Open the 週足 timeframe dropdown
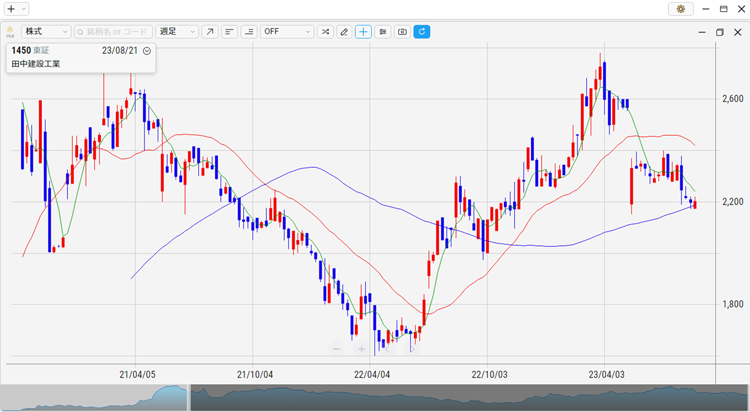The width and height of the screenshot is (750, 412). [178, 32]
